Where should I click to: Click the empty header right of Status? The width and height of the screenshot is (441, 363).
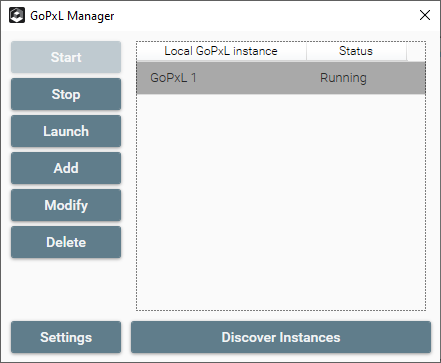(416, 51)
